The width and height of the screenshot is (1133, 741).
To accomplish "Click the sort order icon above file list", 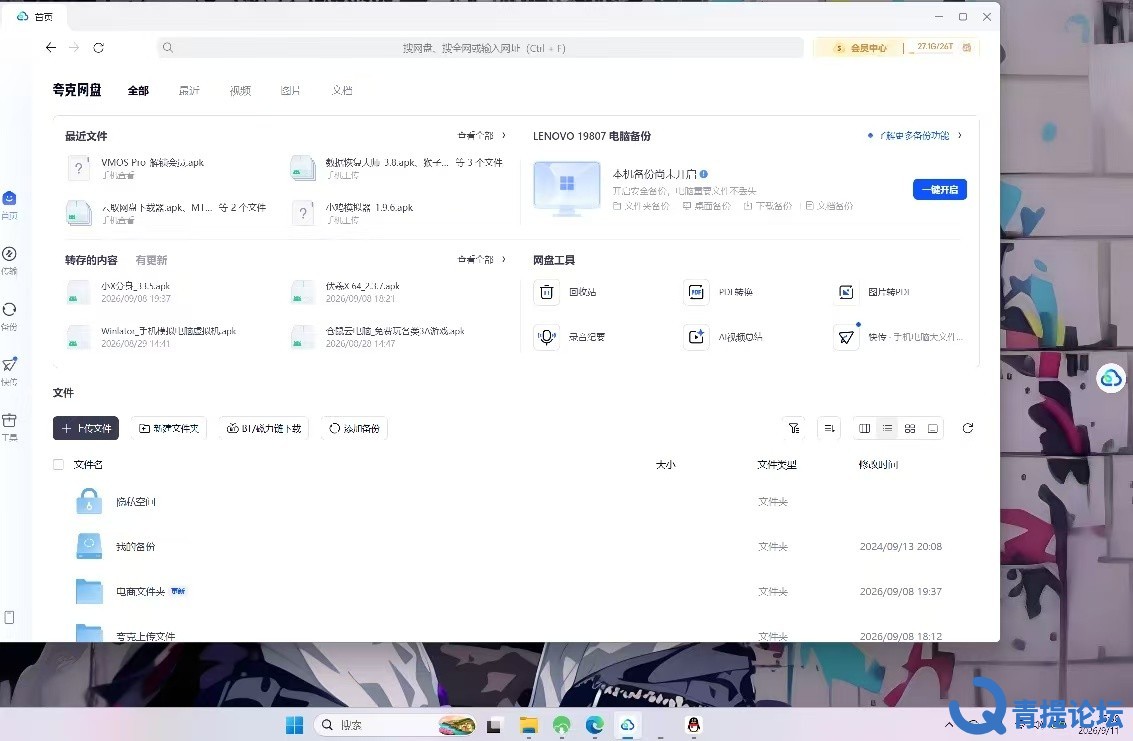I will click(830, 429).
